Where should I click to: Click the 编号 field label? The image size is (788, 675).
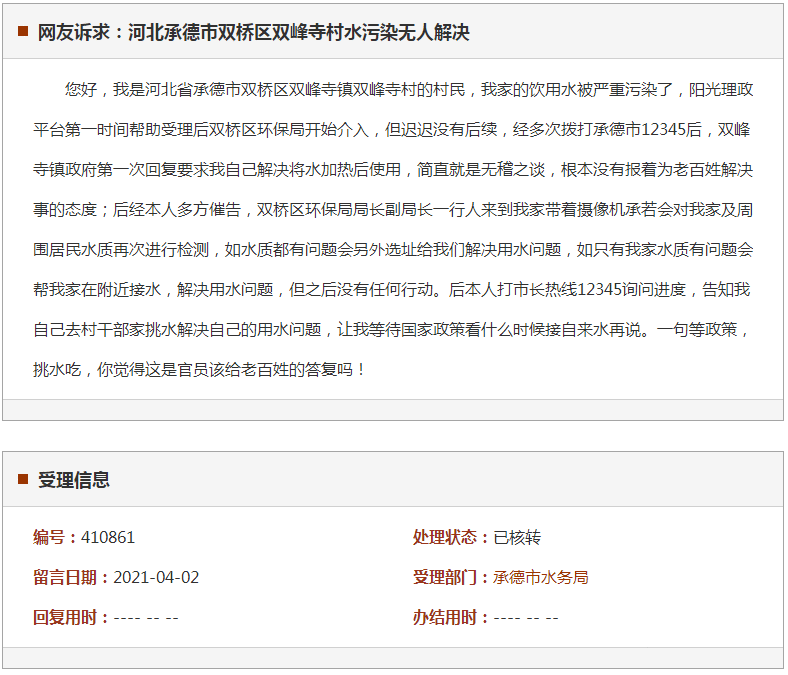[x=56, y=537]
